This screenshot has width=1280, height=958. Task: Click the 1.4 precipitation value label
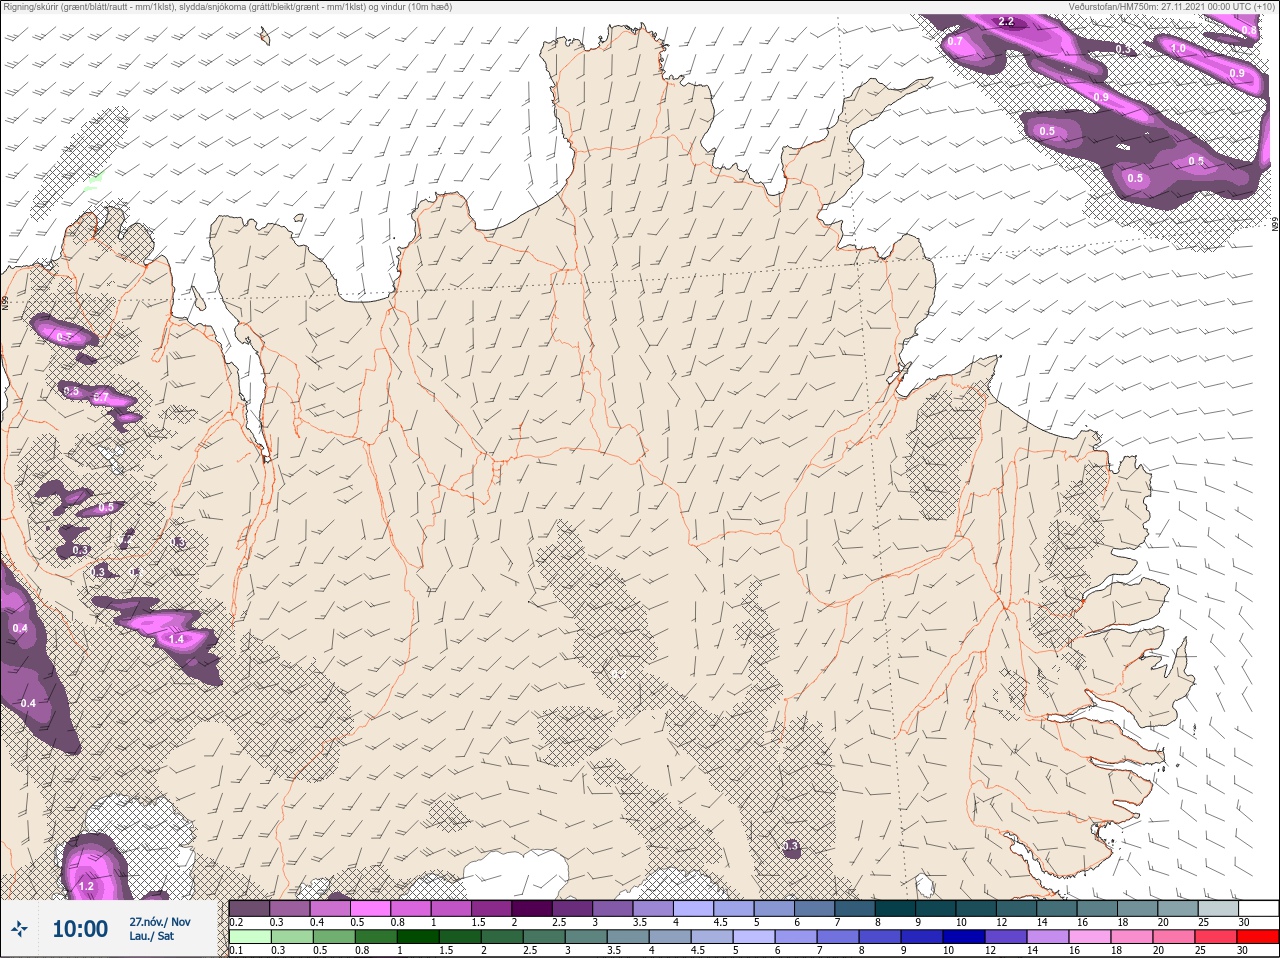(177, 639)
